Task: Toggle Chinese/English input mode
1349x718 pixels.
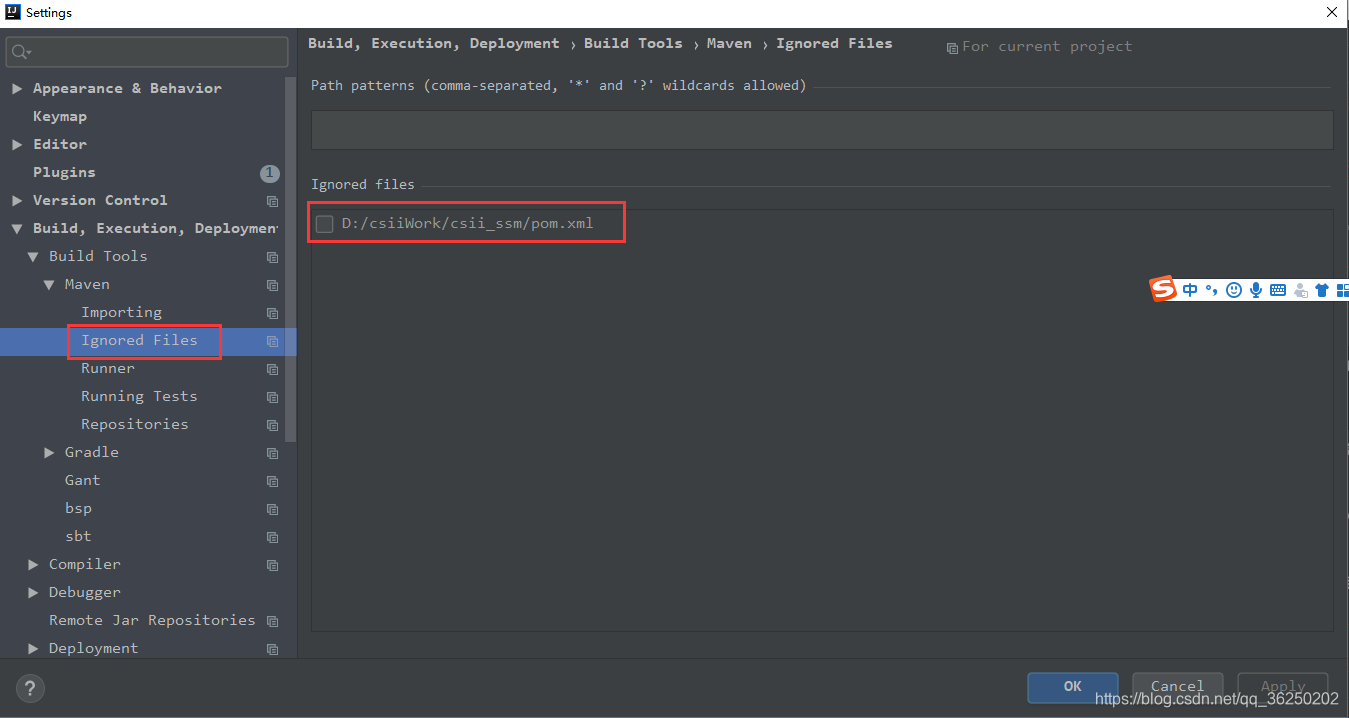Action: tap(1190, 290)
